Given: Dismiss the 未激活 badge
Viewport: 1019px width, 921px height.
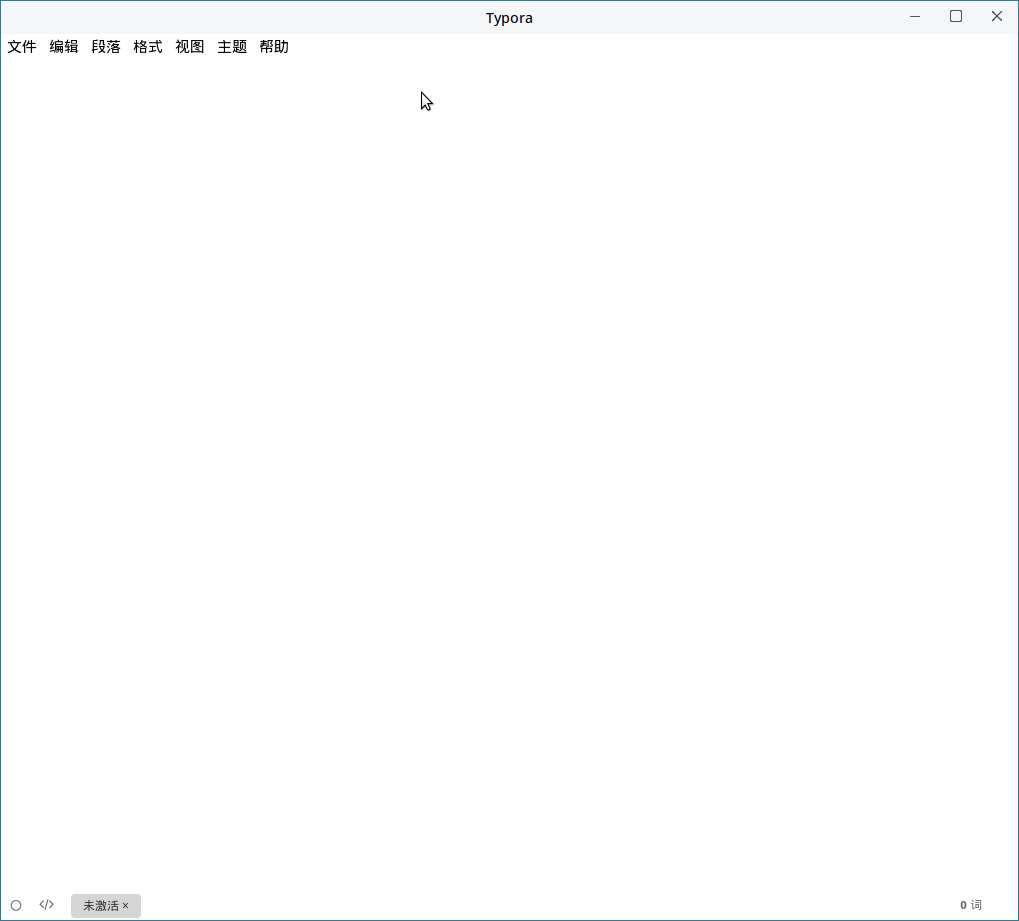Looking at the screenshot, I should point(125,905).
